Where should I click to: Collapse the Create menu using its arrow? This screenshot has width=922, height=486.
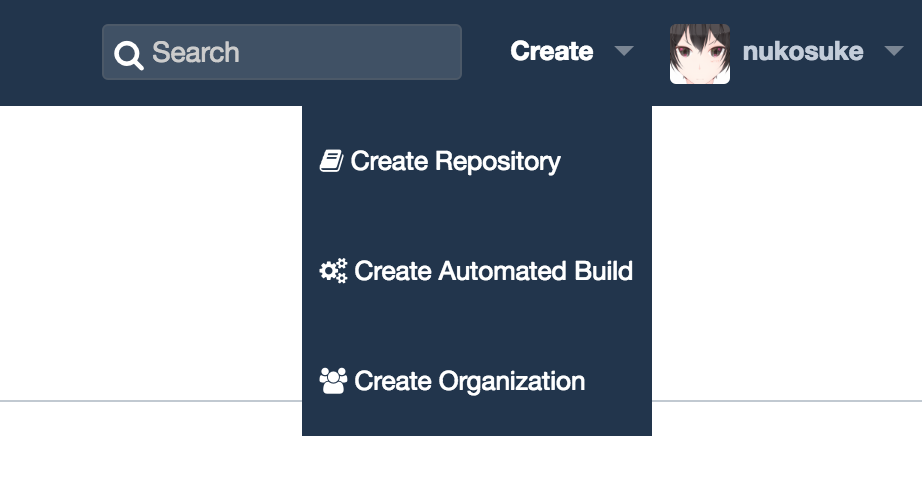[624, 51]
